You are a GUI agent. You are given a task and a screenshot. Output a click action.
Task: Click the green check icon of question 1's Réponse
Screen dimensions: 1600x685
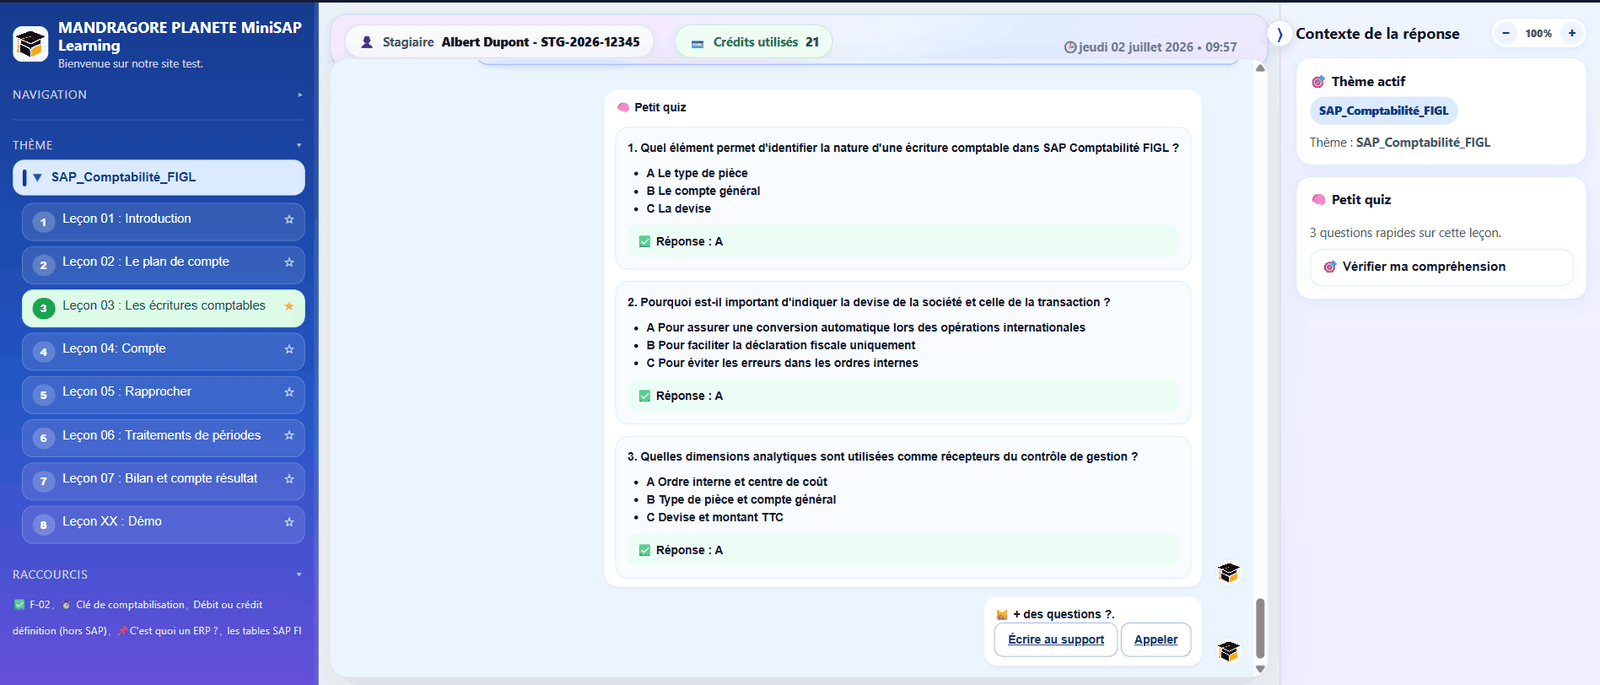pyautogui.click(x=644, y=241)
